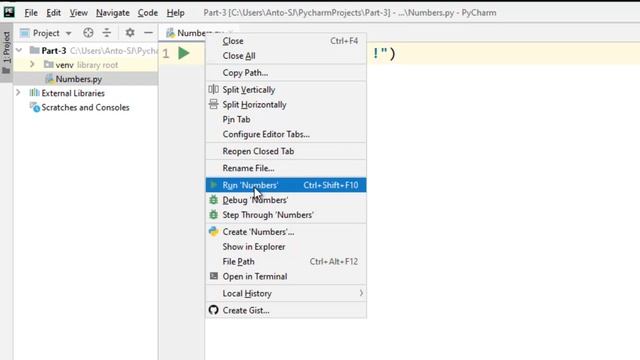Expand the External Libraries node
640x360 pixels.
(18, 93)
